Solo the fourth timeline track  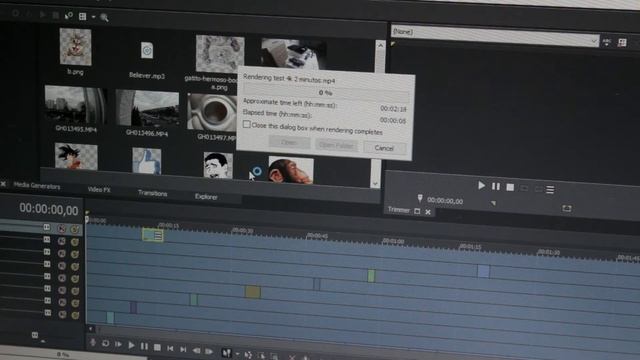coord(75,267)
